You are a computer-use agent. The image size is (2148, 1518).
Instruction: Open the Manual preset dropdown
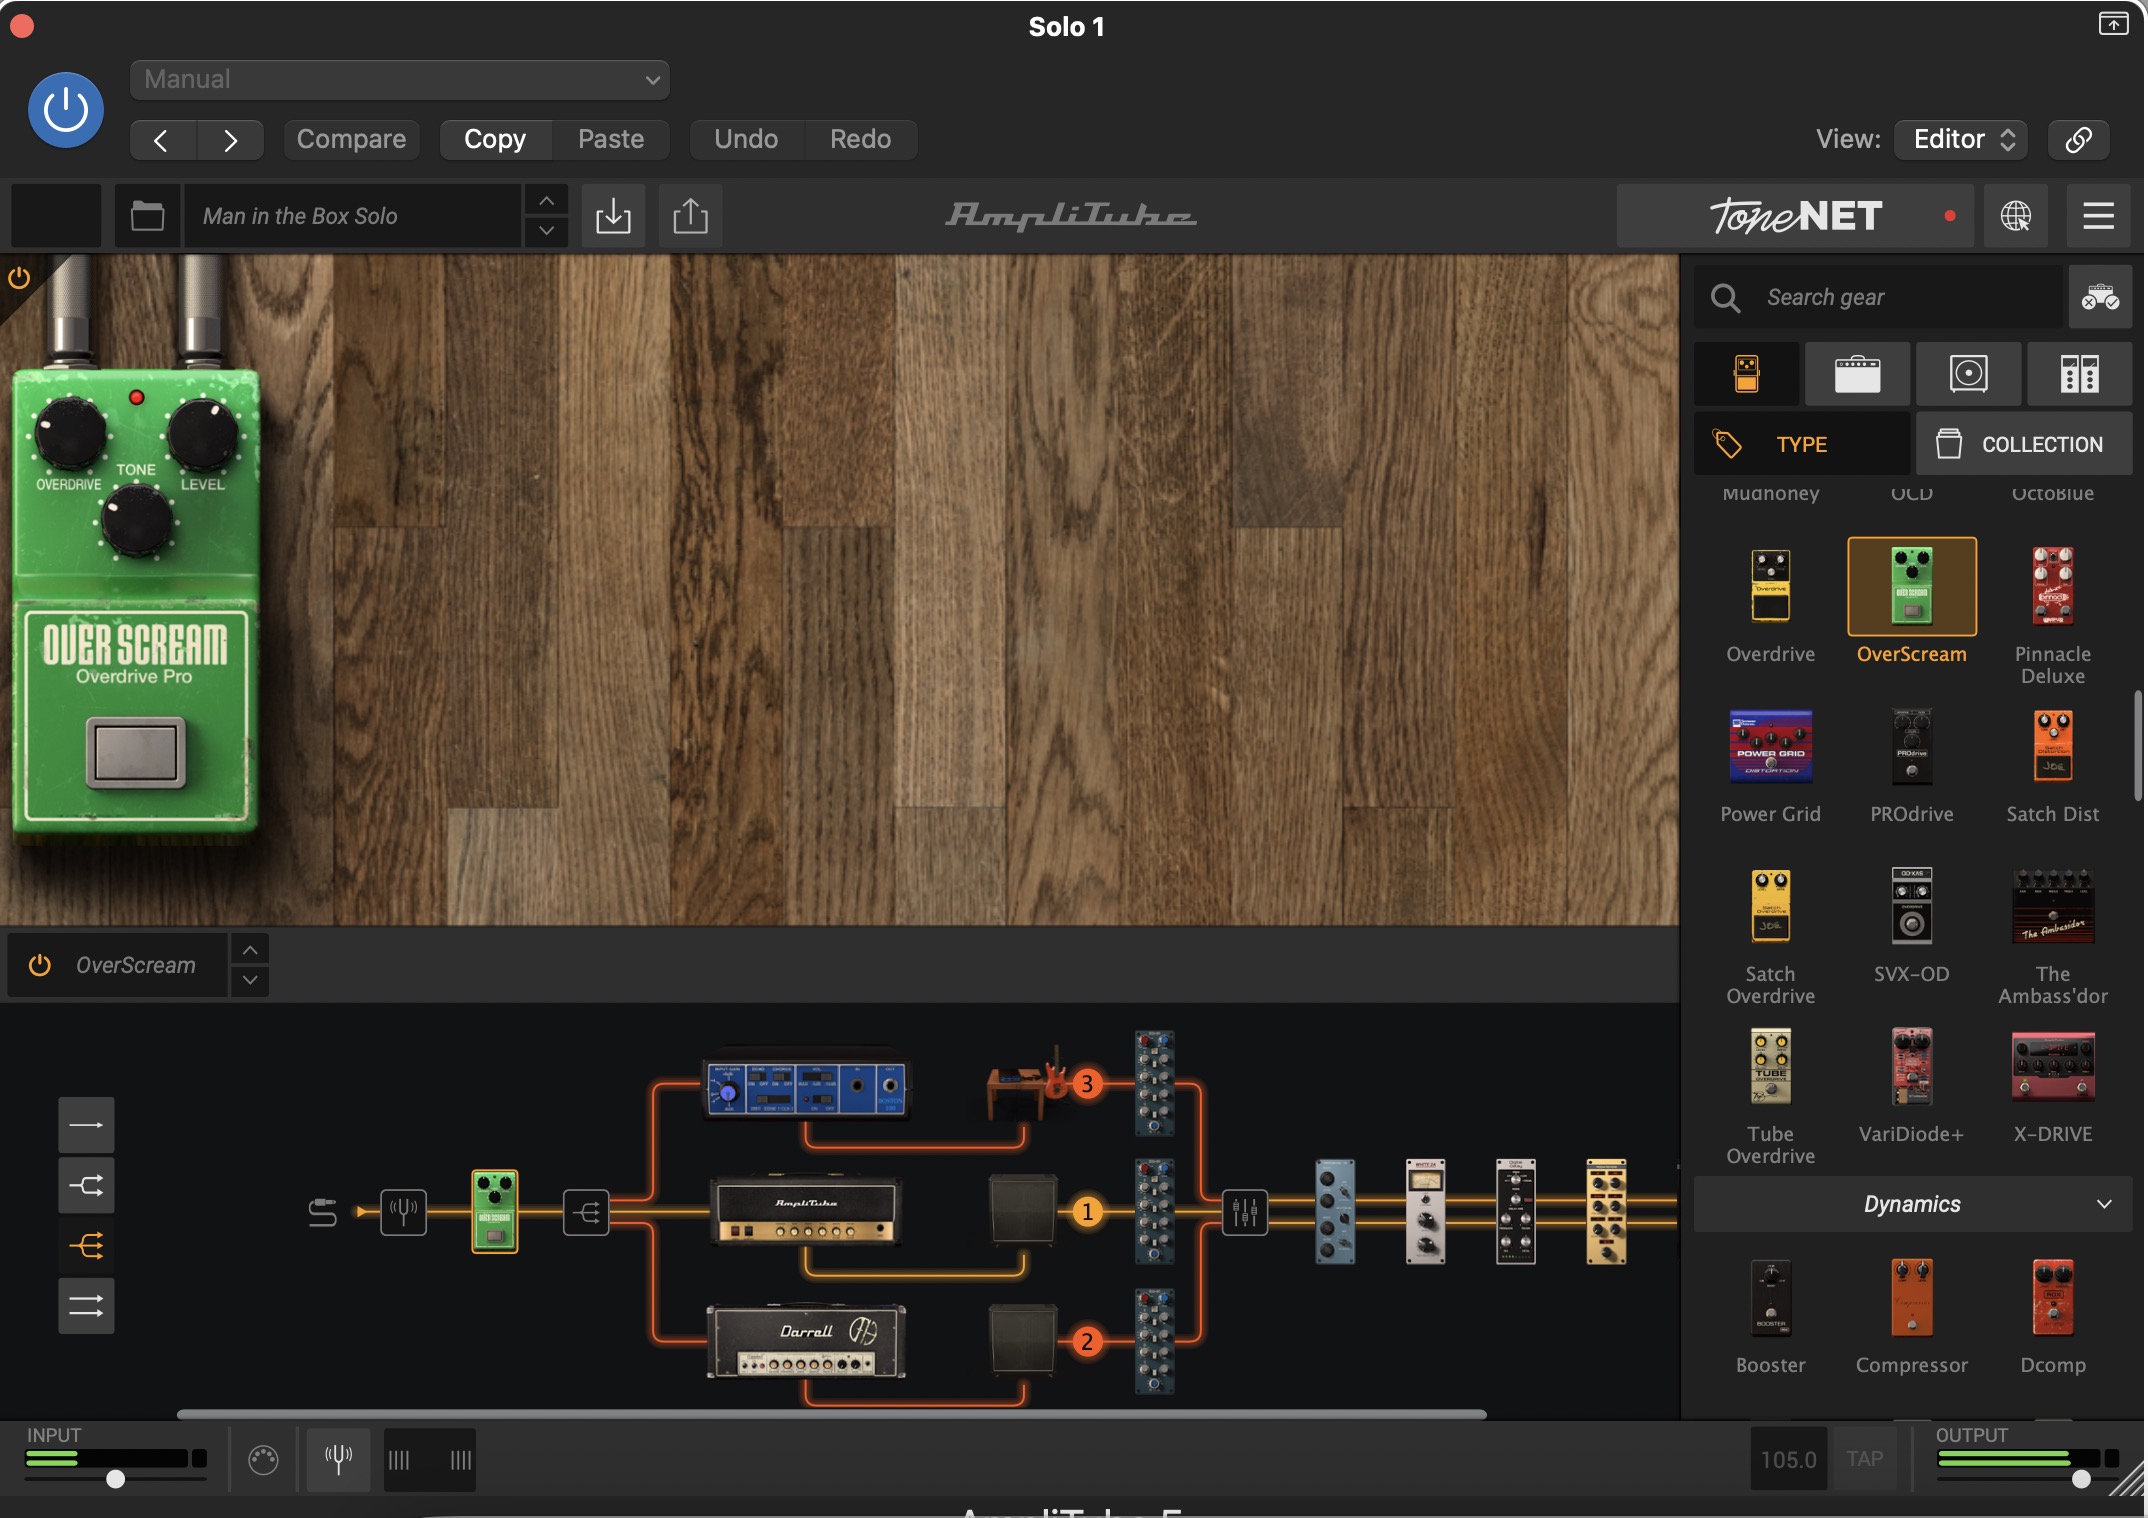[x=400, y=80]
